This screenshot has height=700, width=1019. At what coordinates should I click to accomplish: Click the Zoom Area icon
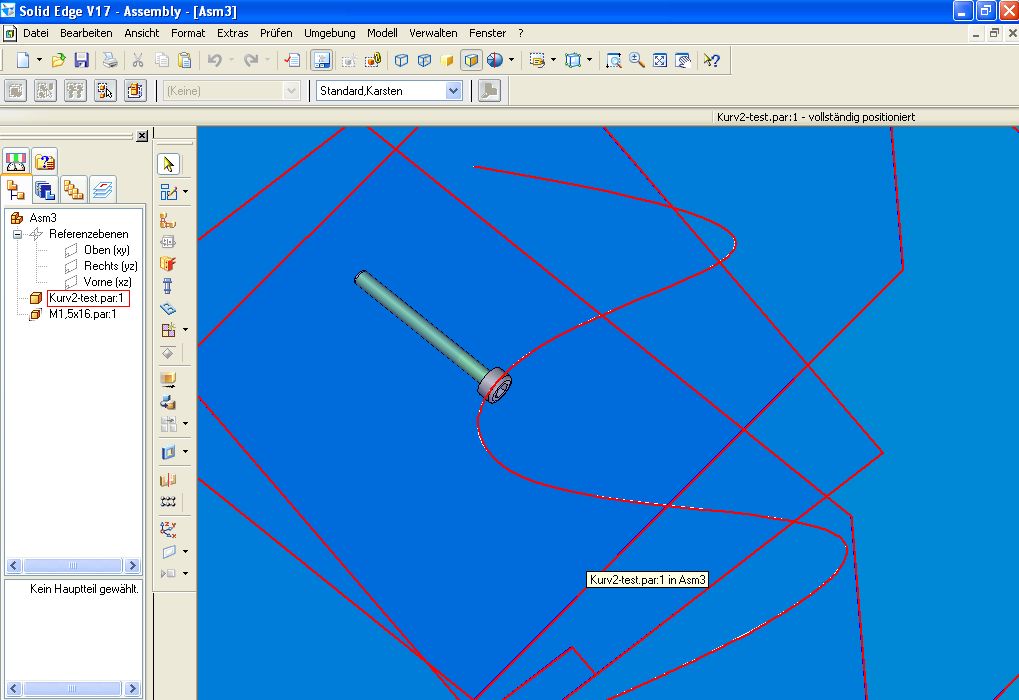614,60
